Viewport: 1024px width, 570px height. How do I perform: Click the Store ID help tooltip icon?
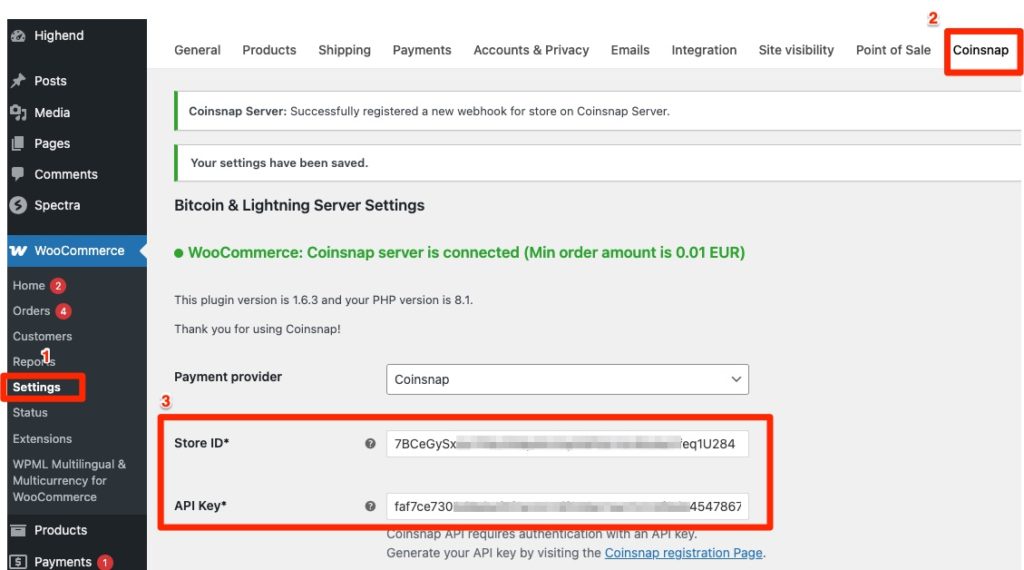point(370,443)
